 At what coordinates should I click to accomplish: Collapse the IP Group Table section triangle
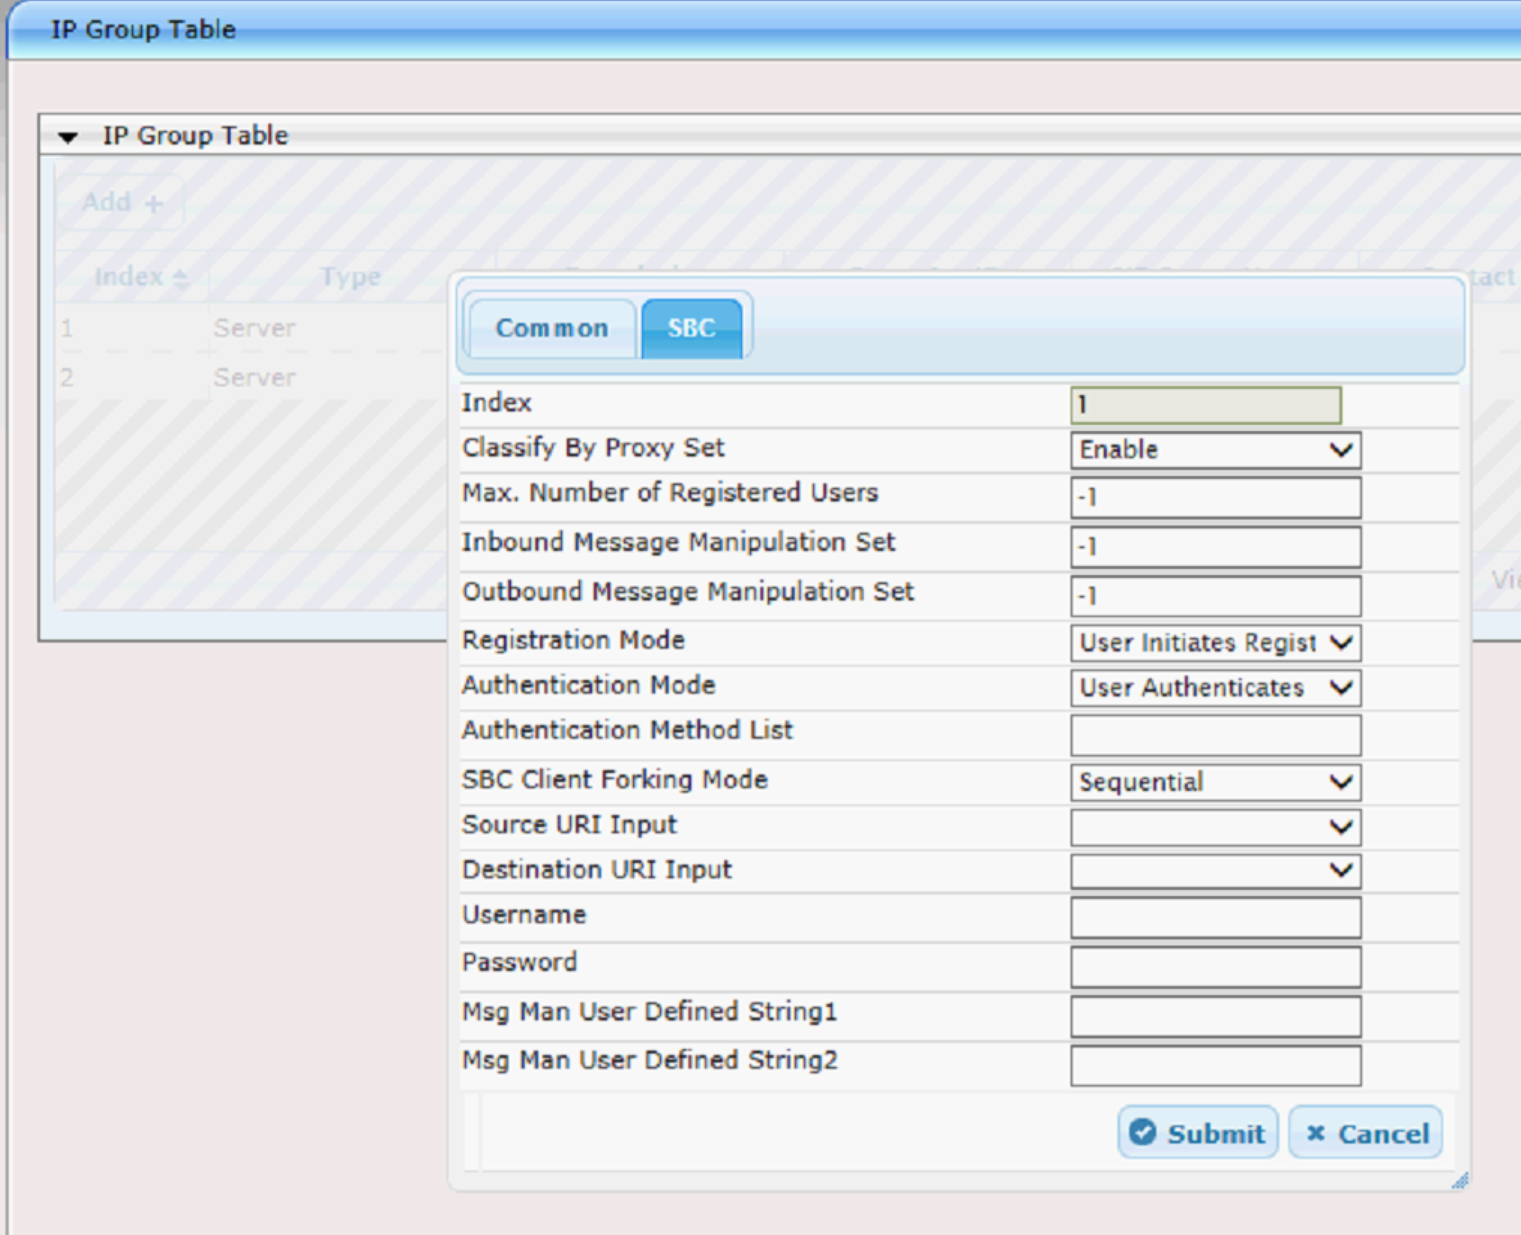pyautogui.click(x=68, y=136)
